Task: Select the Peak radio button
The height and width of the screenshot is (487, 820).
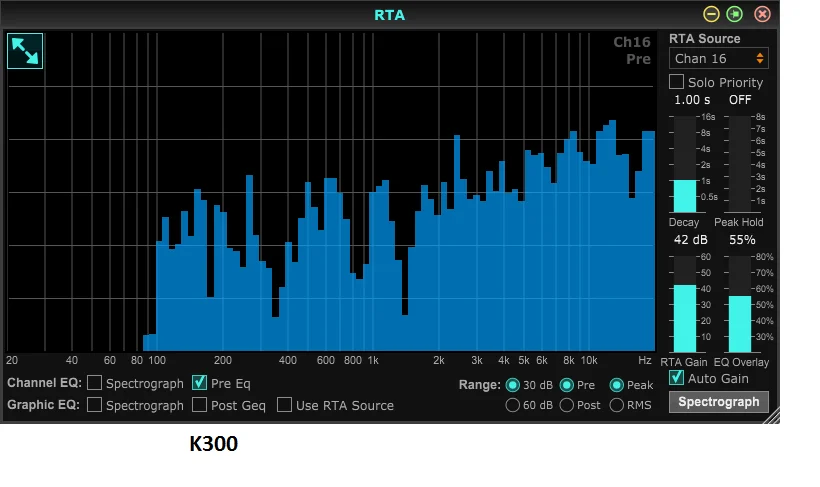Action: (617, 385)
